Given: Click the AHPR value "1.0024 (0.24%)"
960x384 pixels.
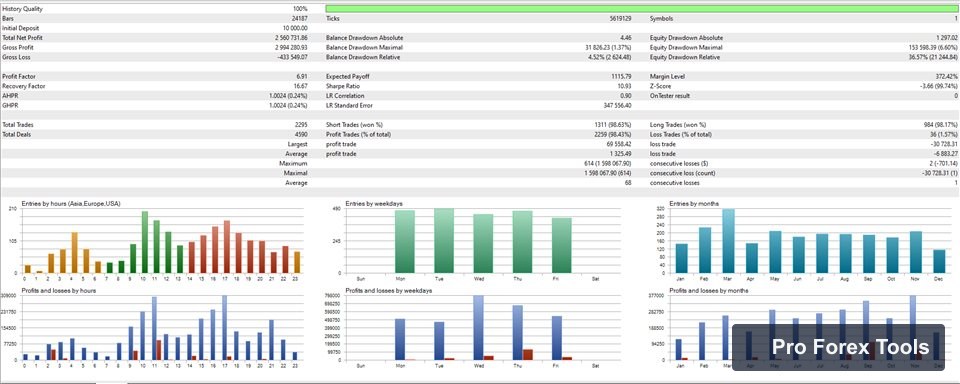Looking at the screenshot, I should [x=288, y=96].
